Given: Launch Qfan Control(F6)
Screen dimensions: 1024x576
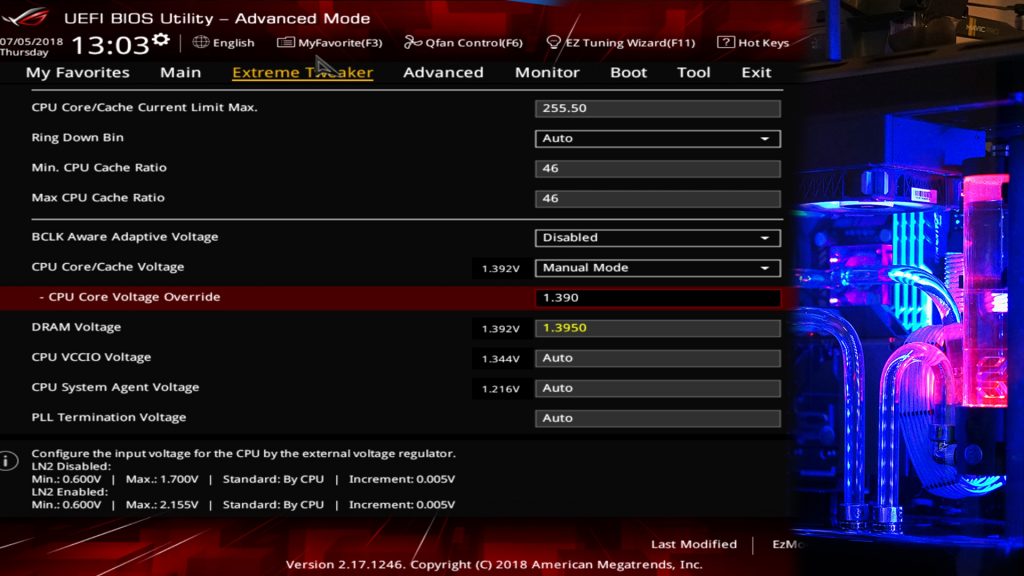Looking at the screenshot, I should pos(464,42).
